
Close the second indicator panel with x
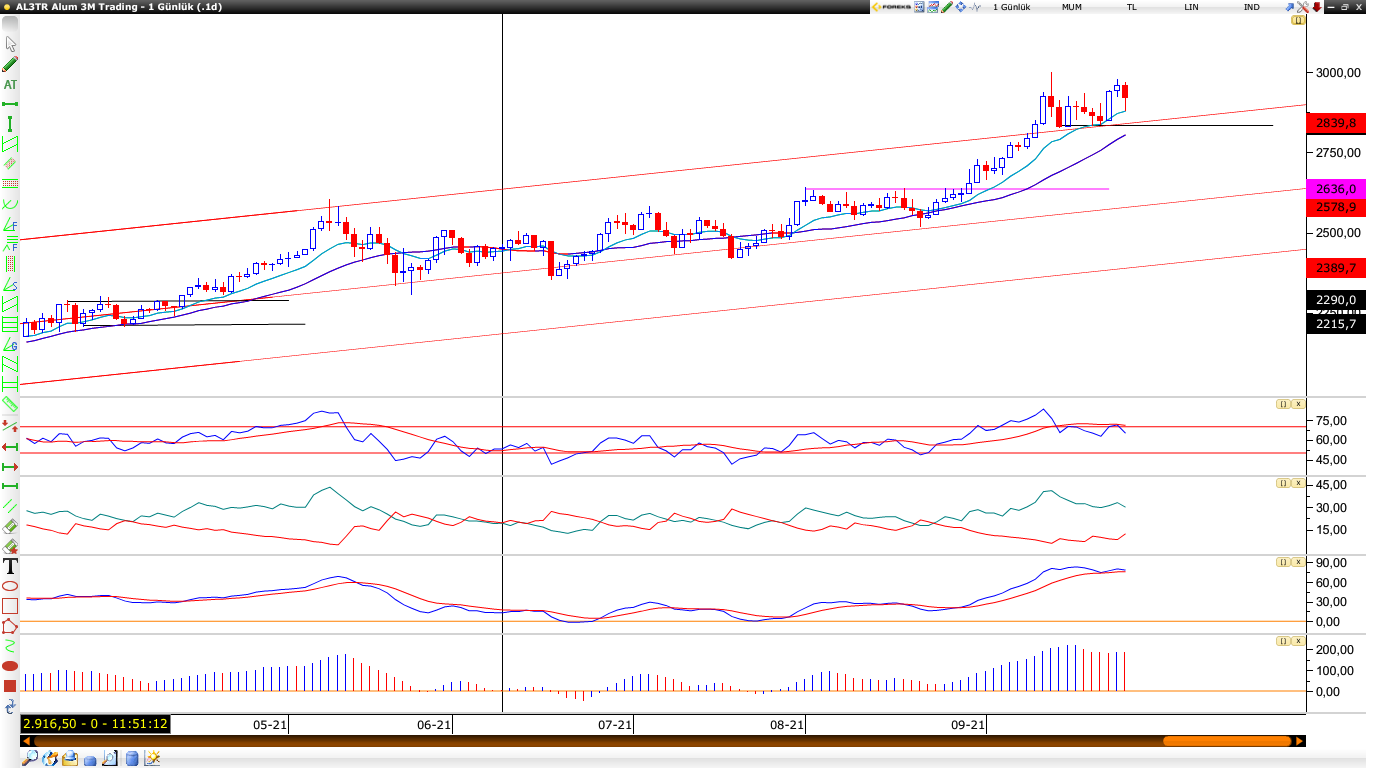[1298, 483]
